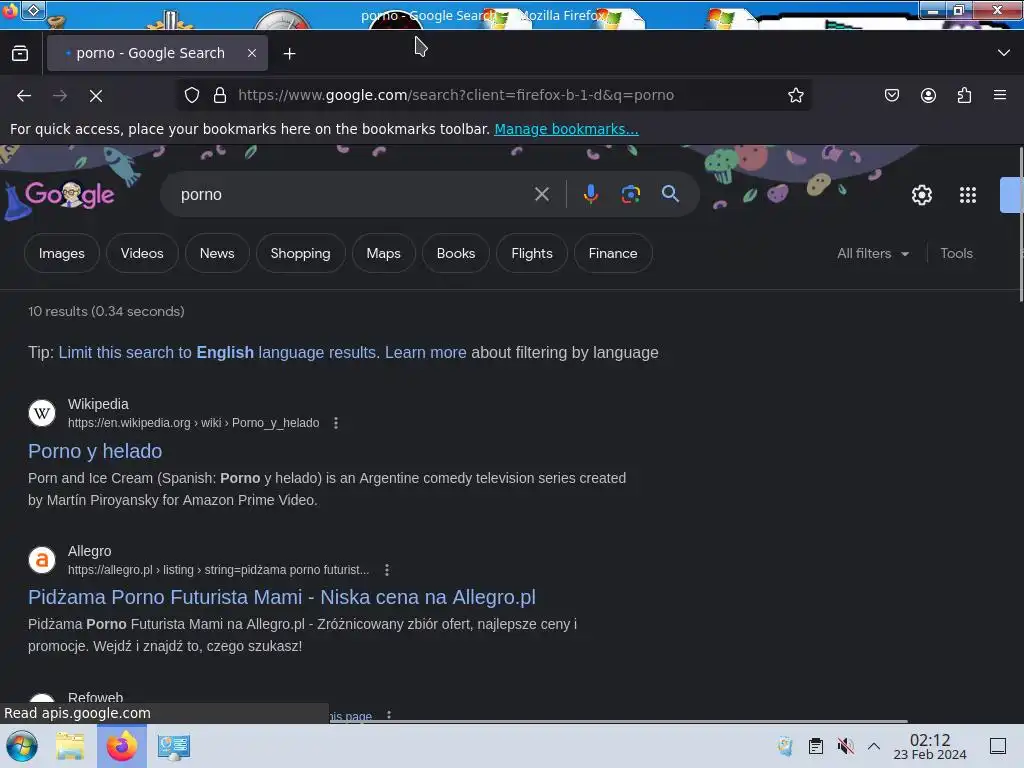Open the Extensions puzzle icon
Screen dimensions: 1024x768
[964, 95]
